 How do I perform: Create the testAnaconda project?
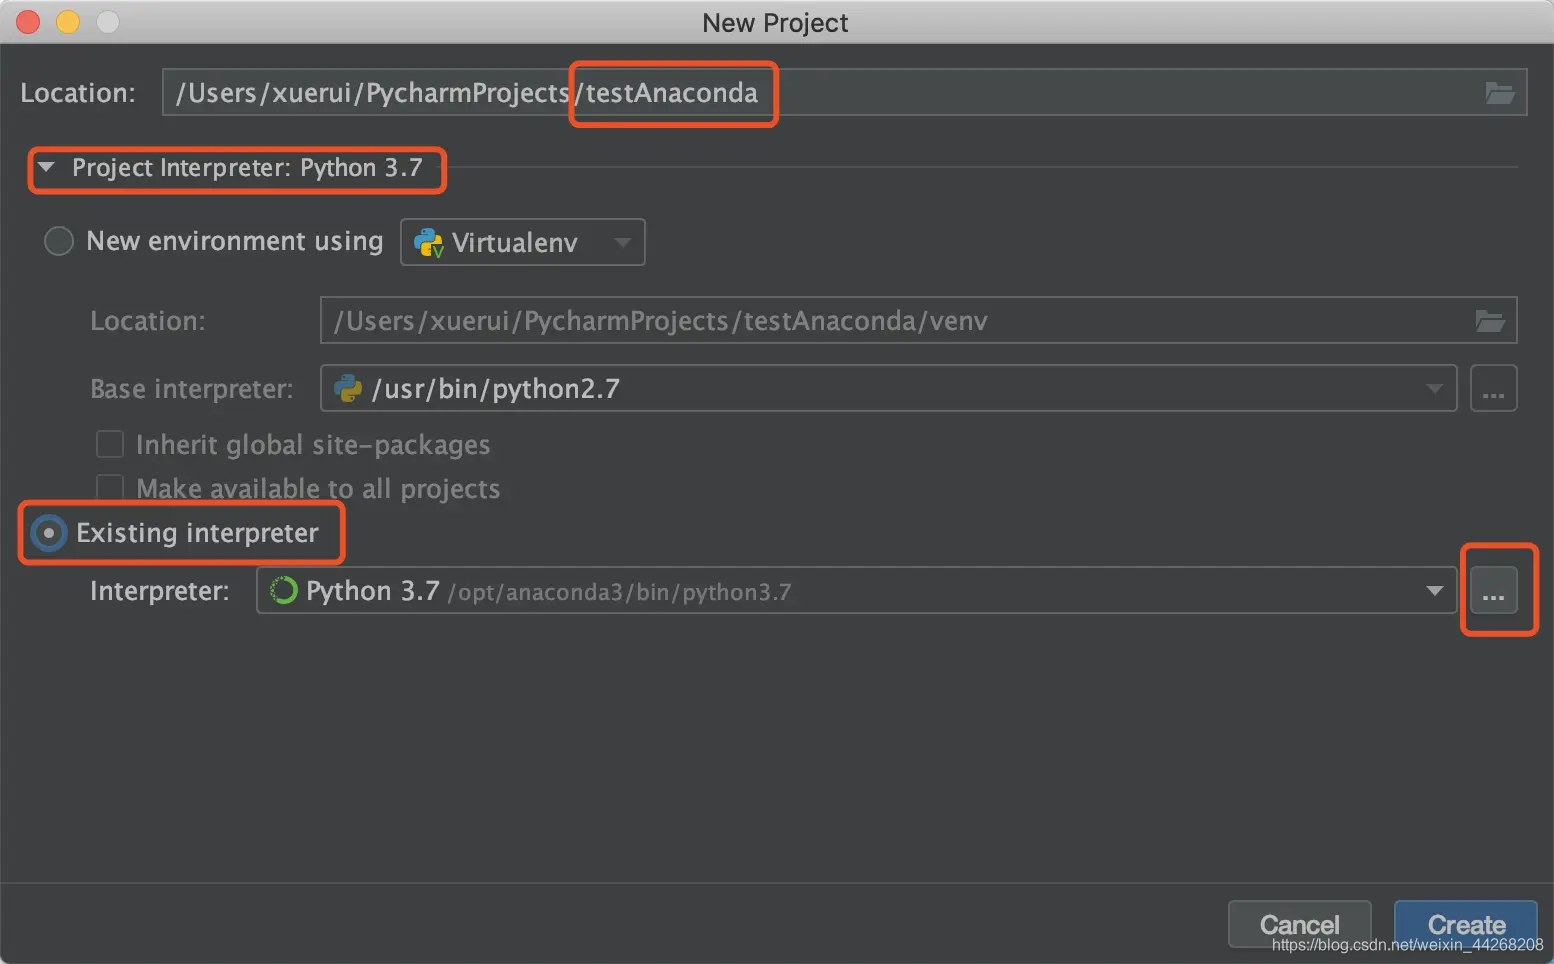pos(1466,925)
